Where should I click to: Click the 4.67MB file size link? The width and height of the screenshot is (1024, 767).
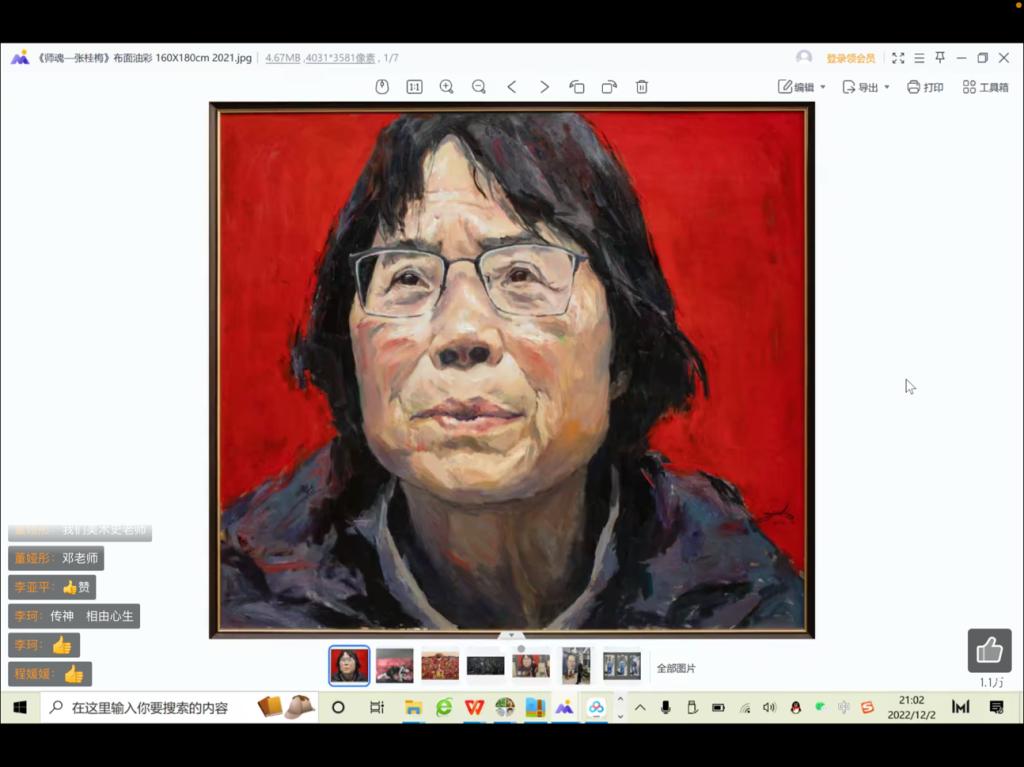283,58
